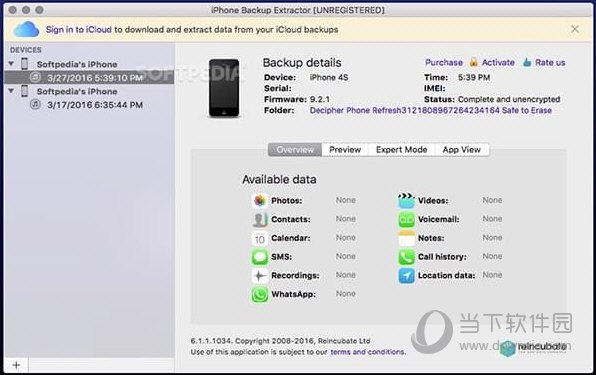Click the first Softpedia's iPhone label

[x=77, y=64]
